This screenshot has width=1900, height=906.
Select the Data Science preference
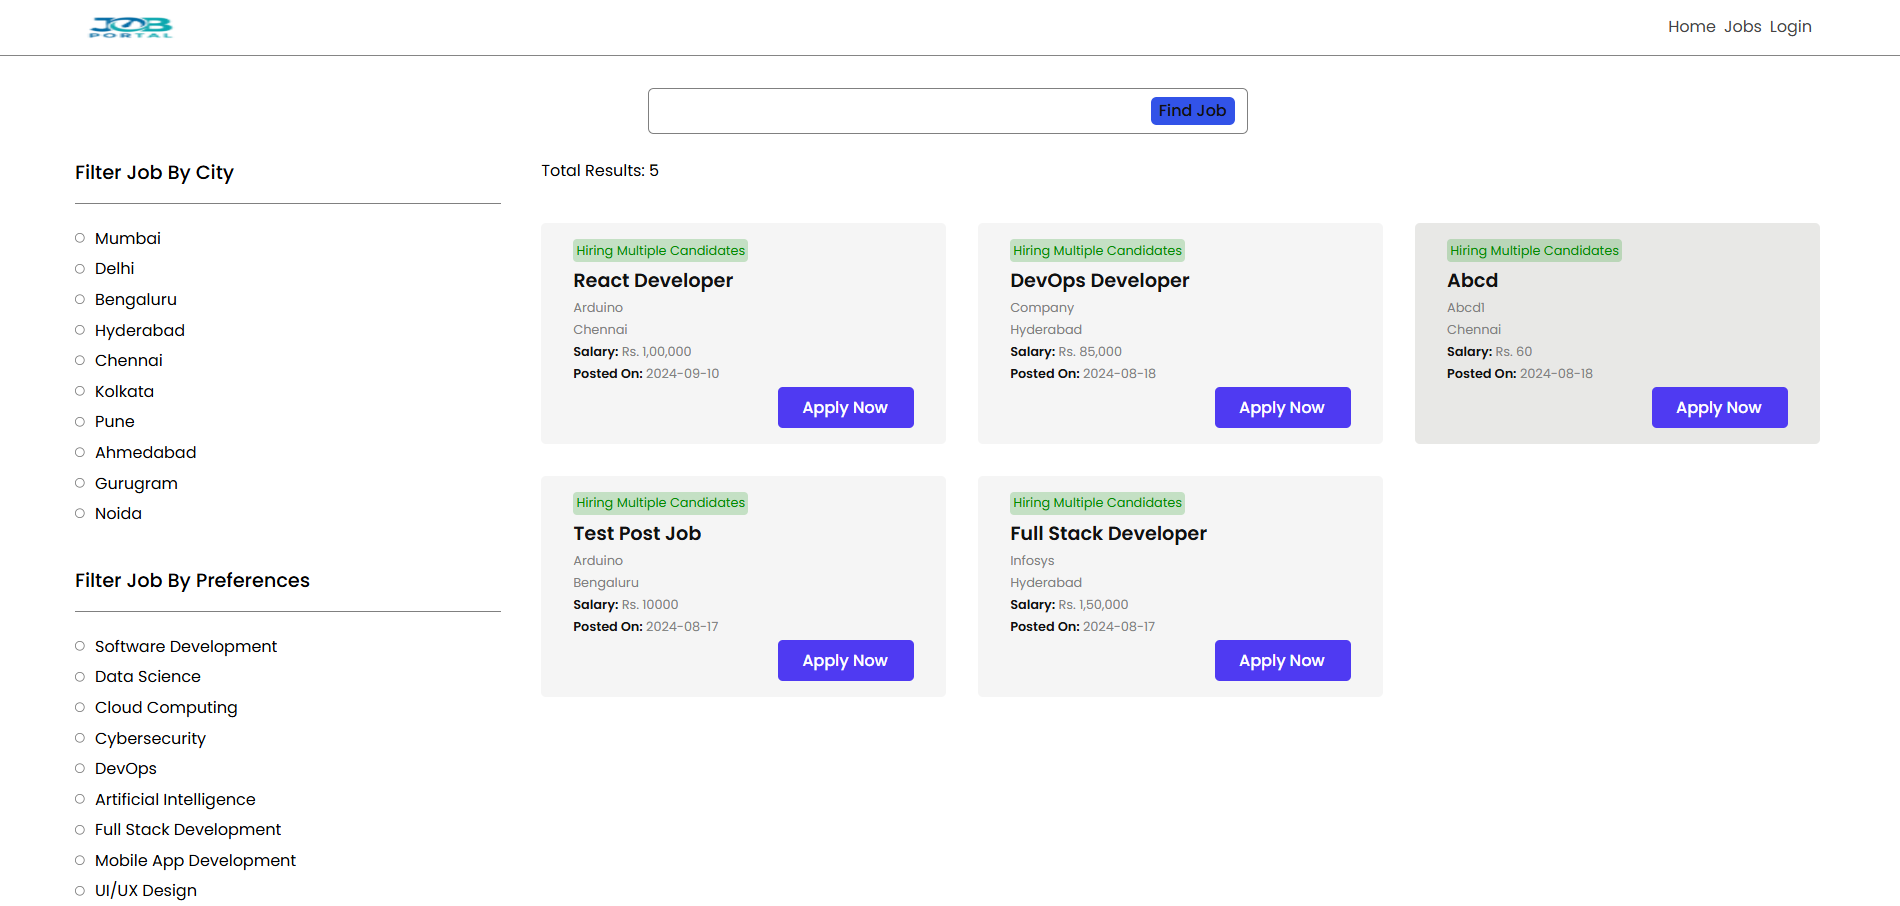tap(80, 676)
